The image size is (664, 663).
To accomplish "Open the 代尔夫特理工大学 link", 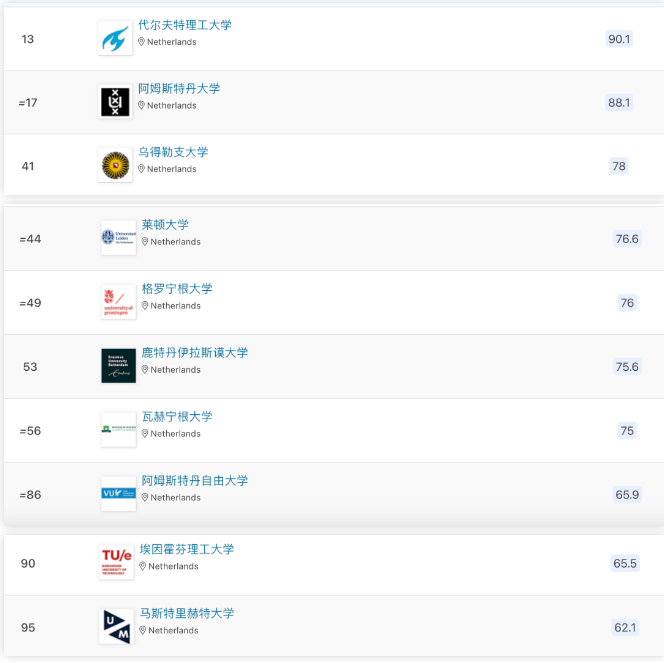I will point(184,25).
